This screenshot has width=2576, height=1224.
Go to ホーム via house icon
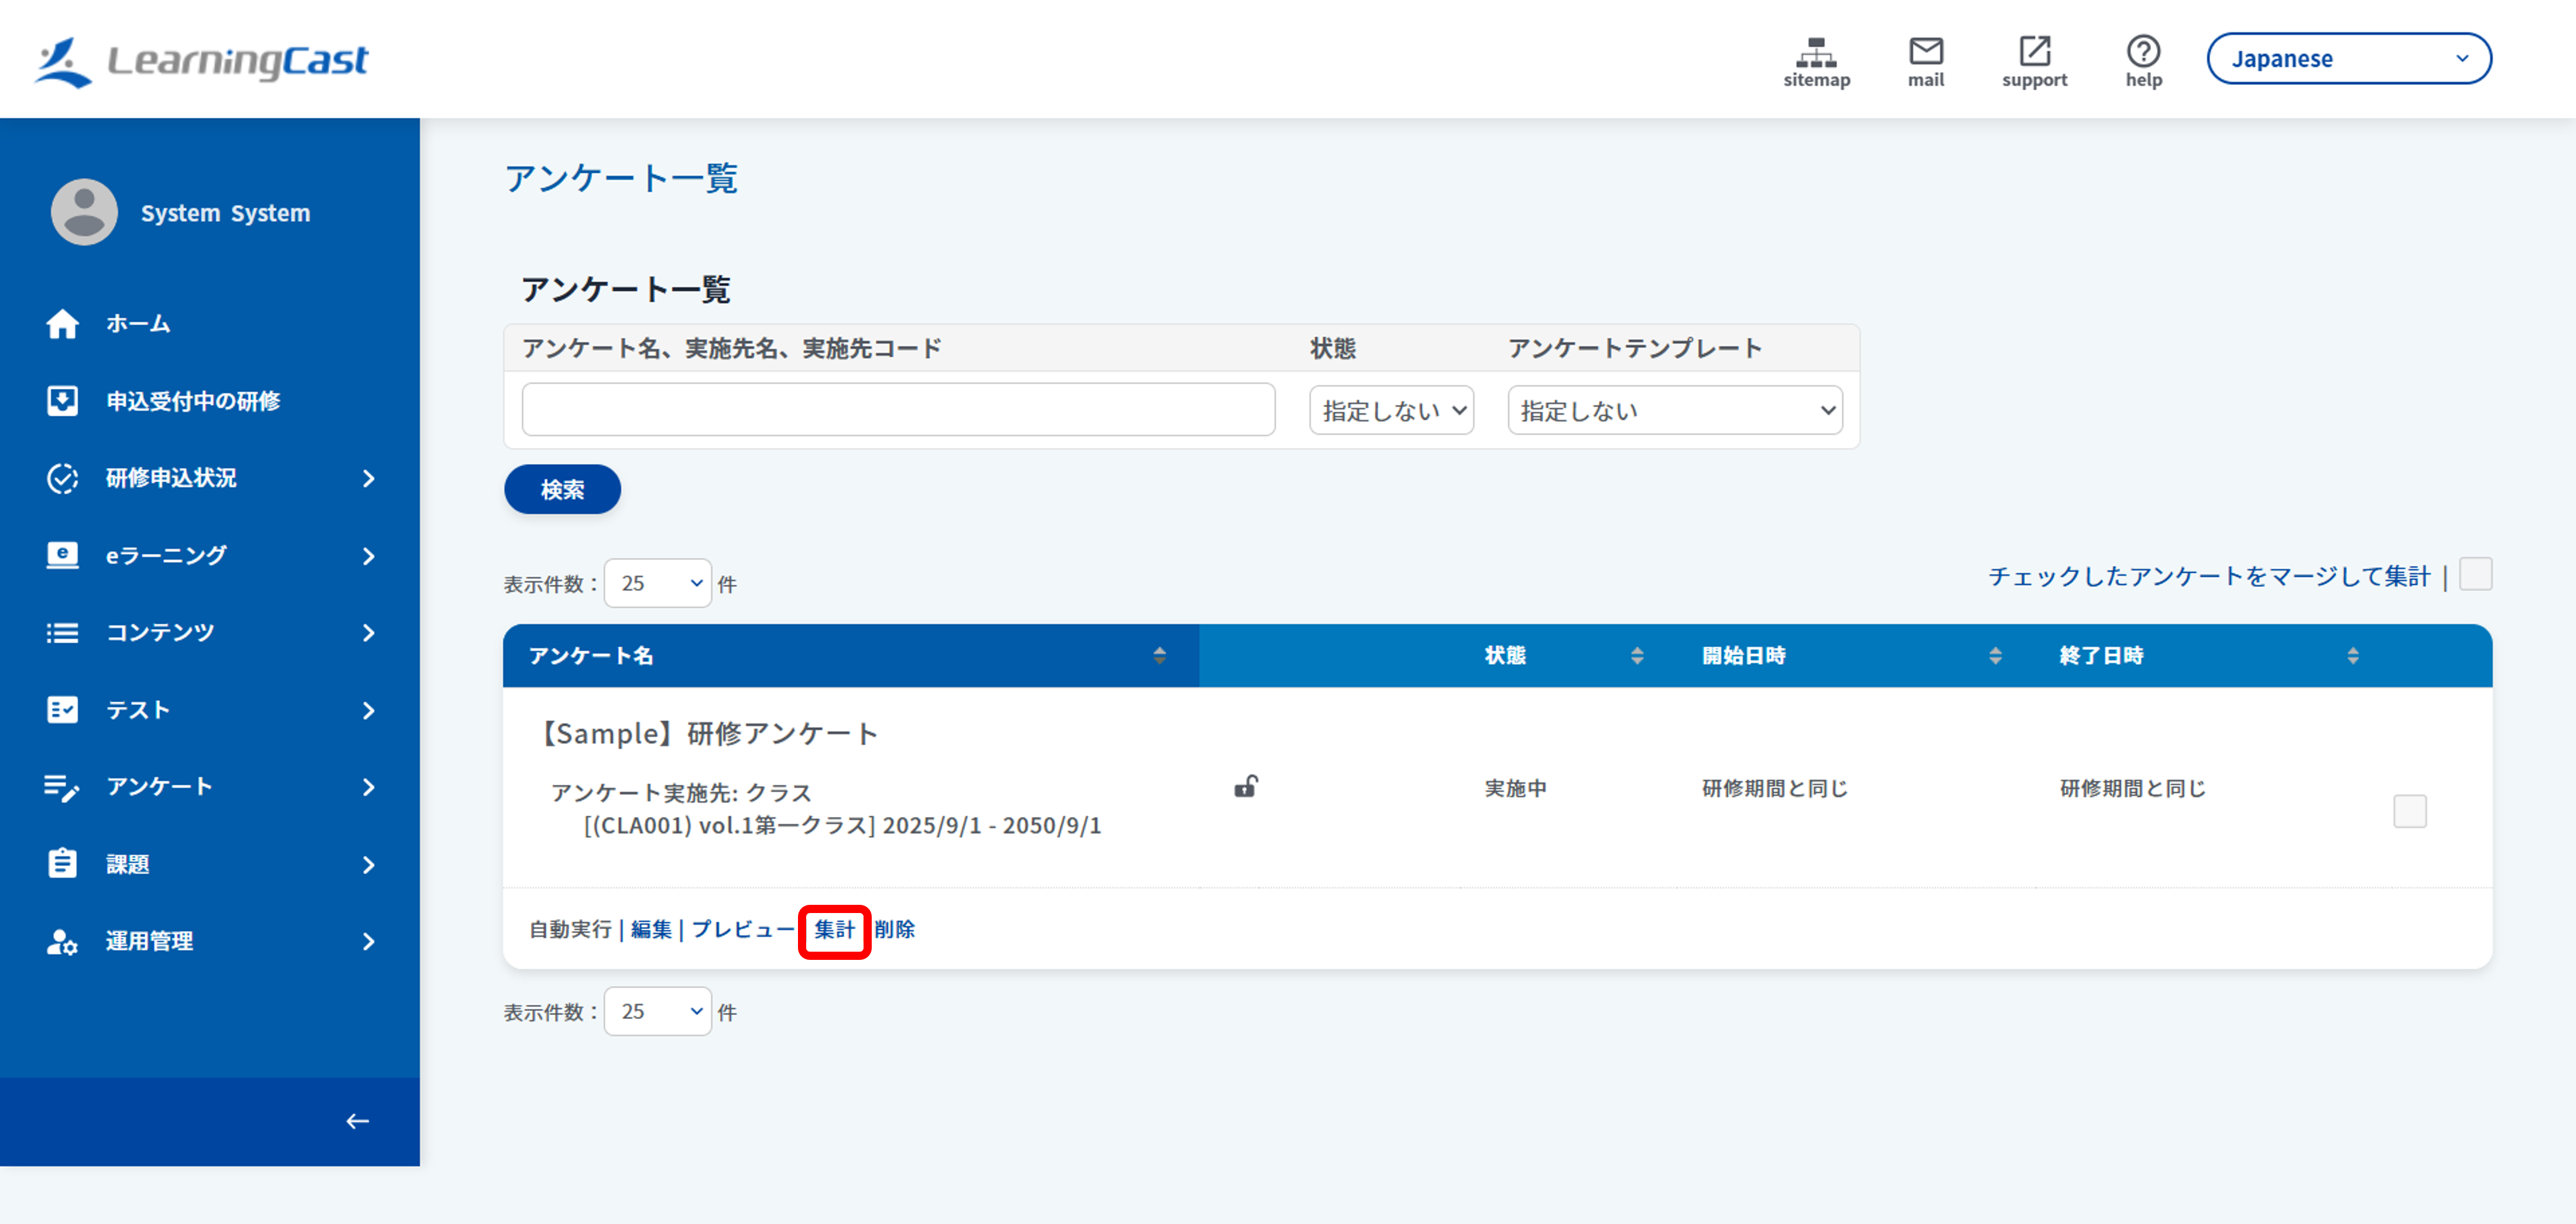click(x=62, y=324)
